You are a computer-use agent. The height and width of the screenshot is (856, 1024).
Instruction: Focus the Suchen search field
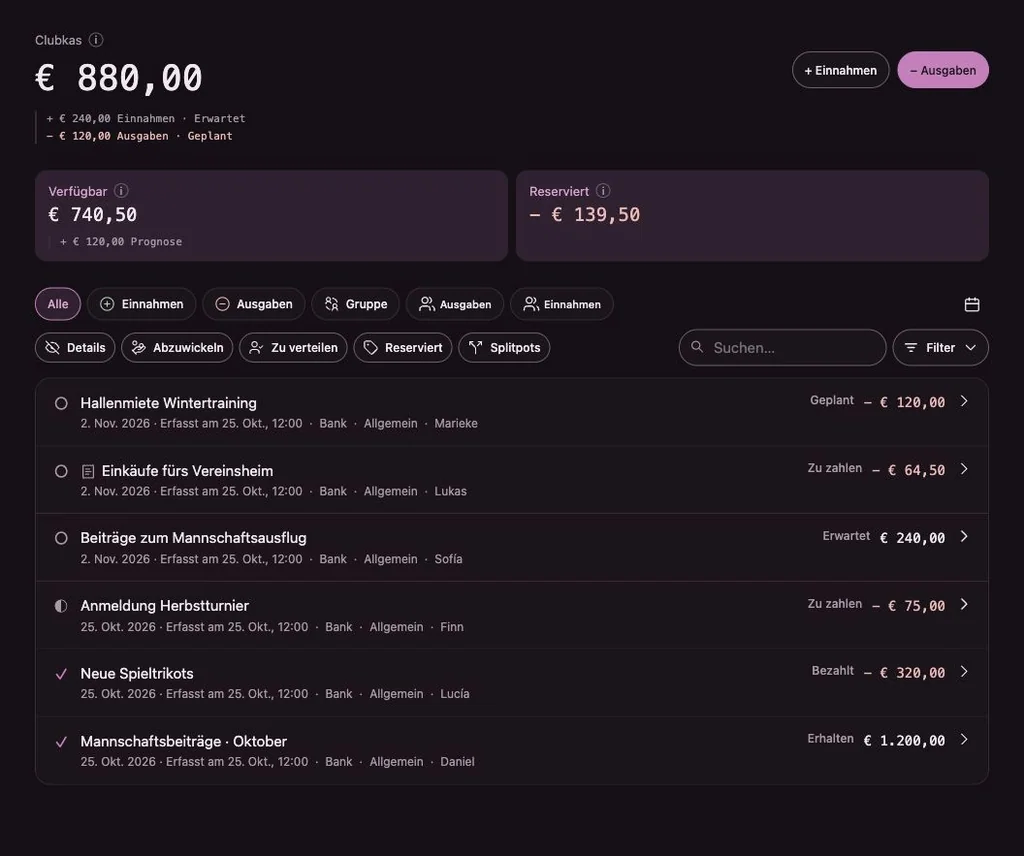tap(782, 347)
